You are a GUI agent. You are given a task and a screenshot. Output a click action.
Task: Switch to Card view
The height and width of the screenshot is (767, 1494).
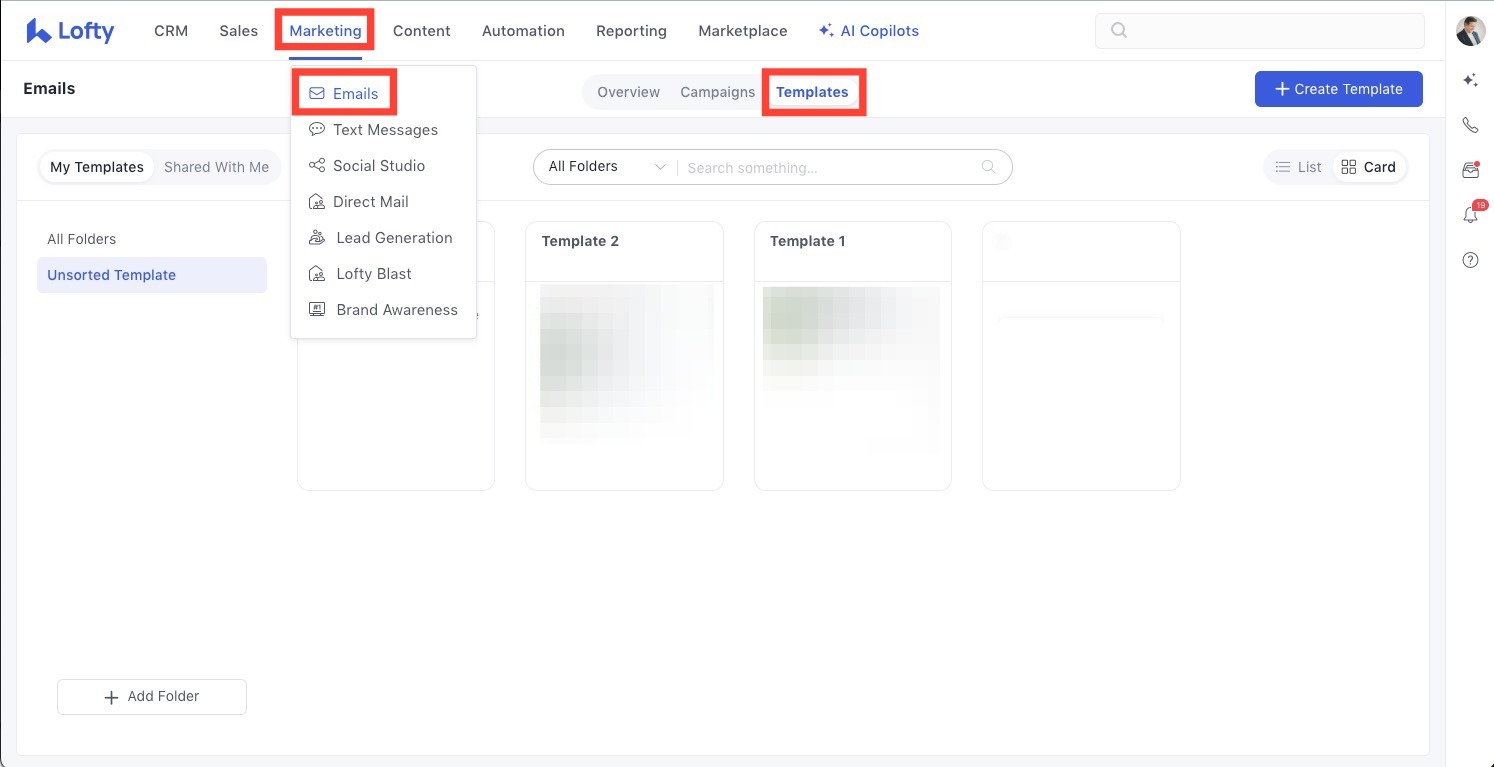tap(1368, 167)
